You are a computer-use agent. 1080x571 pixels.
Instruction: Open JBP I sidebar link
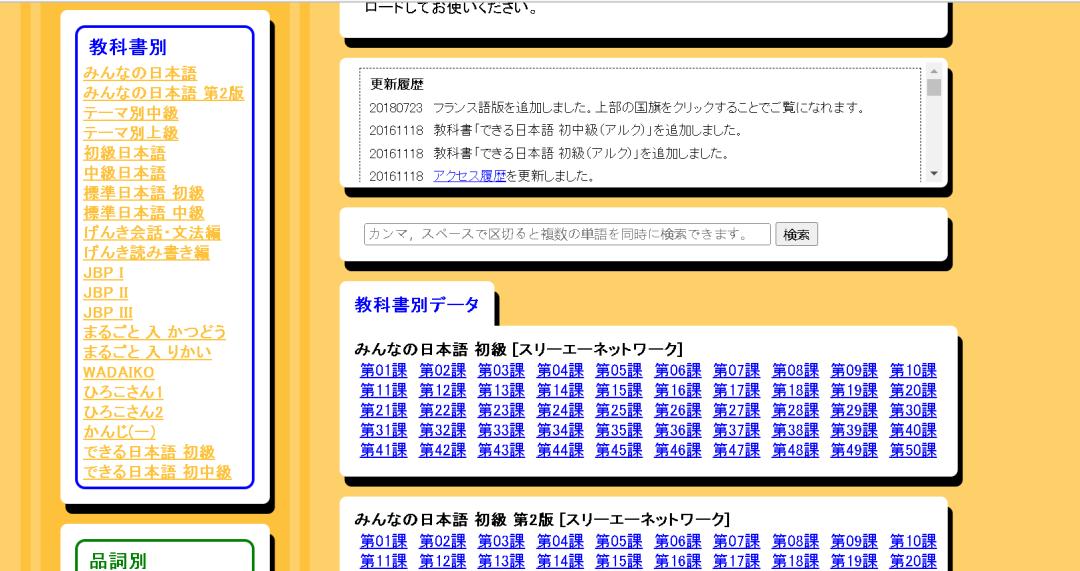103,273
